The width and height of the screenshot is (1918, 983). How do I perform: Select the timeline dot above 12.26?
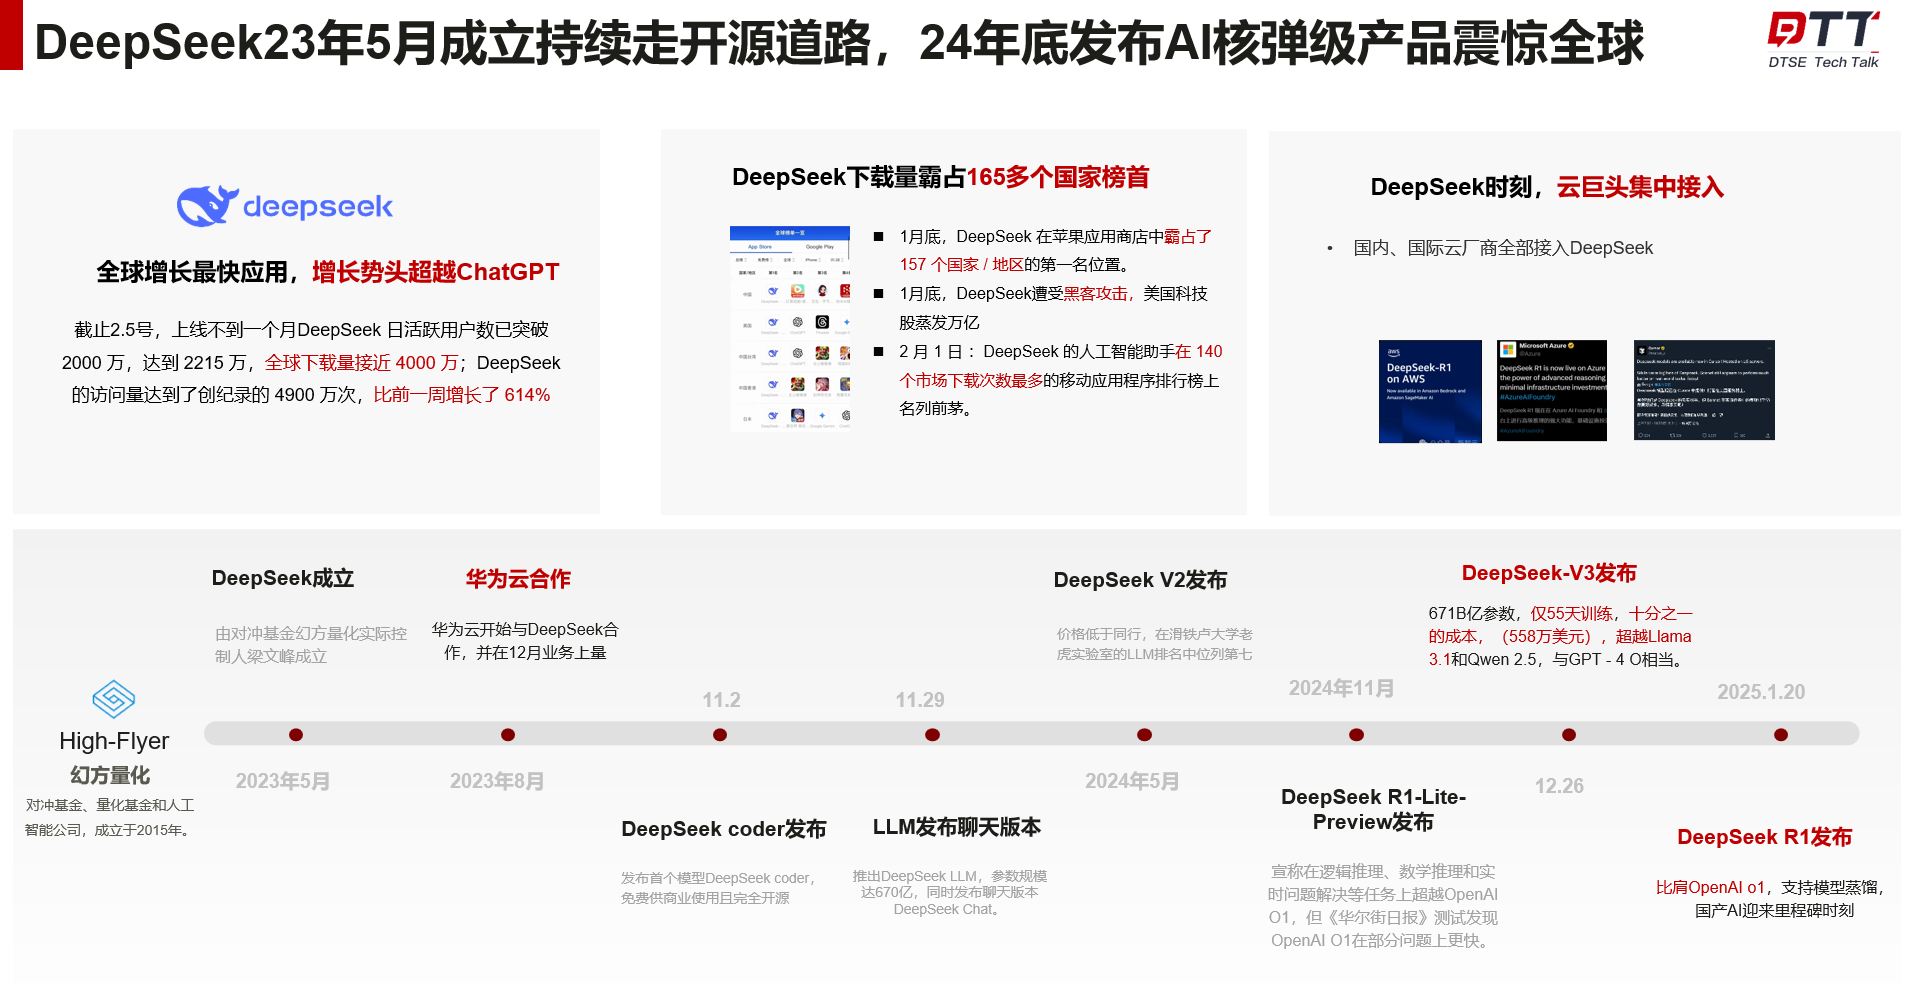(x=1569, y=735)
